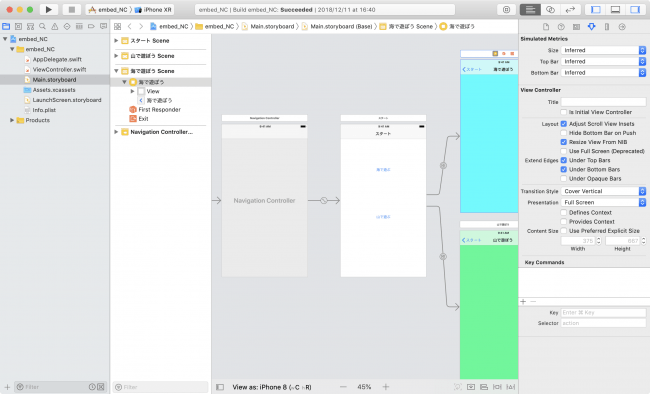
Task: Open the Presentation dropdown
Action: pyautogui.click(x=603, y=202)
